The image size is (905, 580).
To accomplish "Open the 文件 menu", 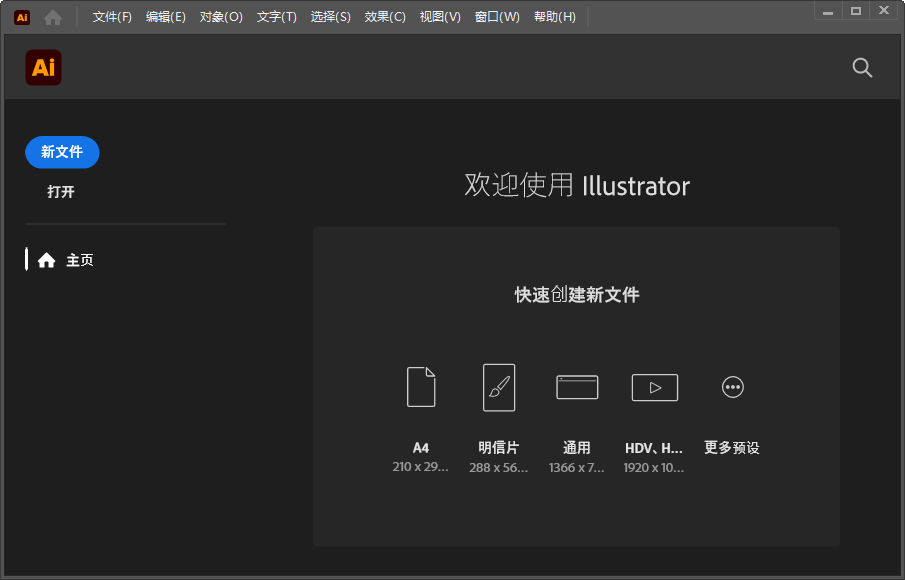I will click(x=110, y=16).
